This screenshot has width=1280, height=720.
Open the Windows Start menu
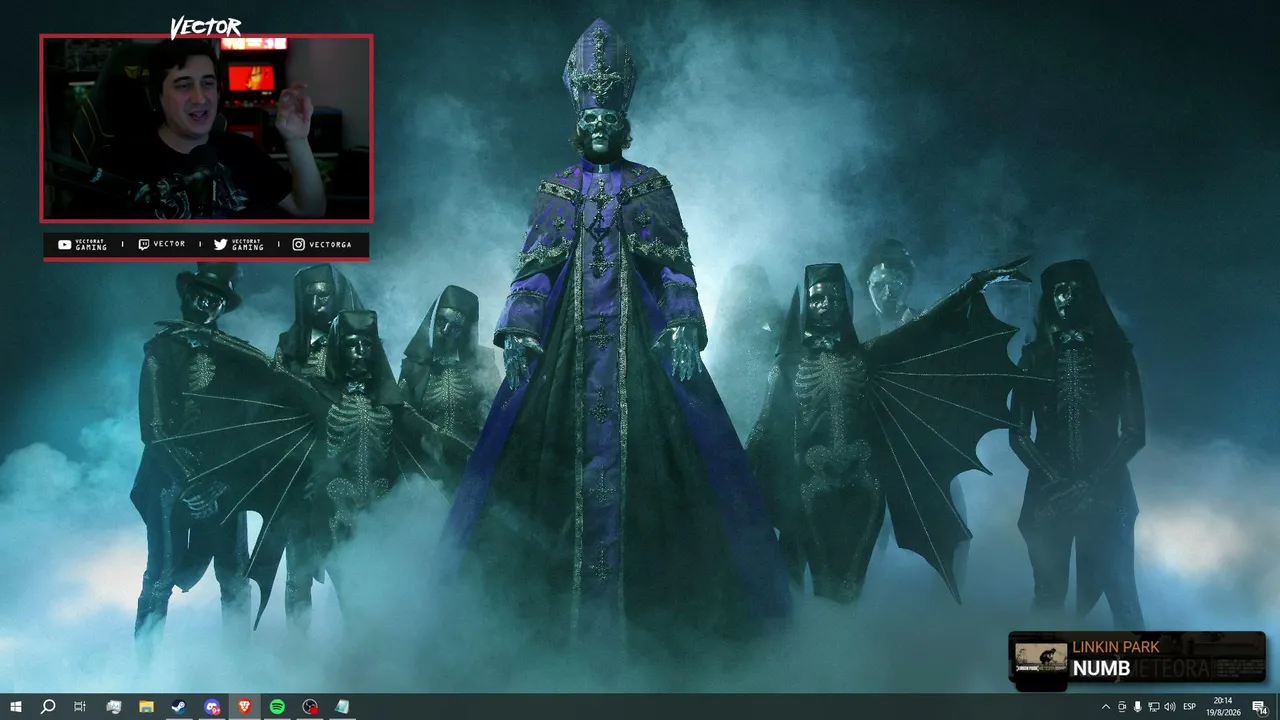coord(15,707)
